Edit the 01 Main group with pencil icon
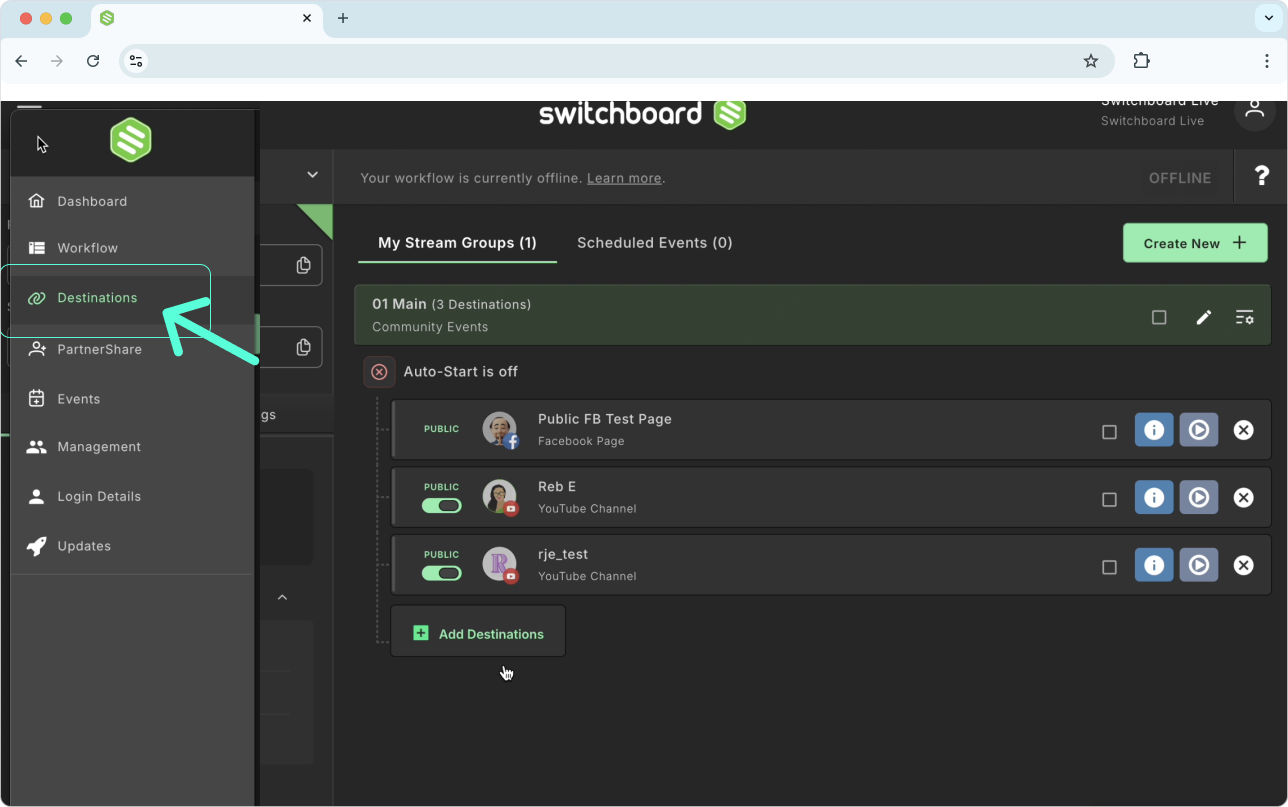This screenshot has width=1288, height=807. 1204,317
